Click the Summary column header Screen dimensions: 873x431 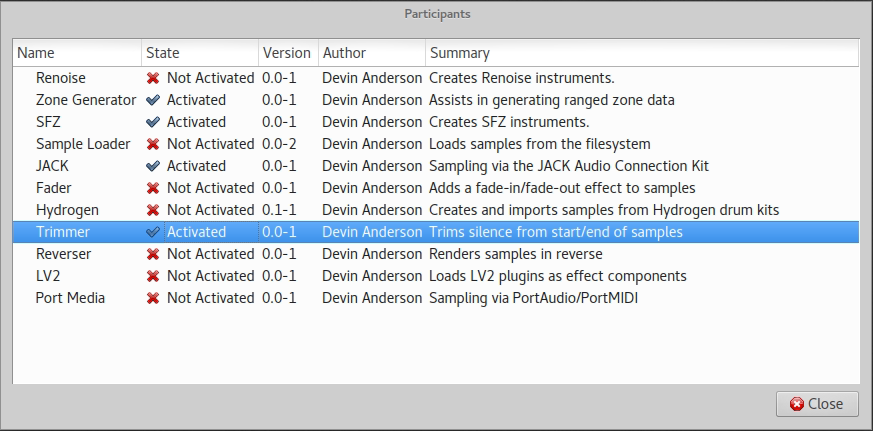click(x=640, y=53)
